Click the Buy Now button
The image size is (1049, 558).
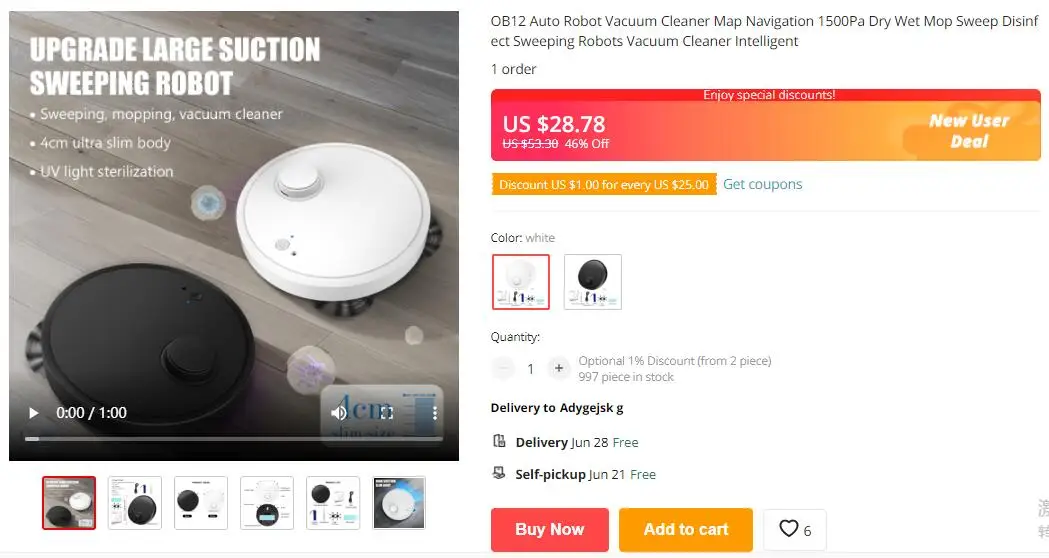(x=550, y=530)
